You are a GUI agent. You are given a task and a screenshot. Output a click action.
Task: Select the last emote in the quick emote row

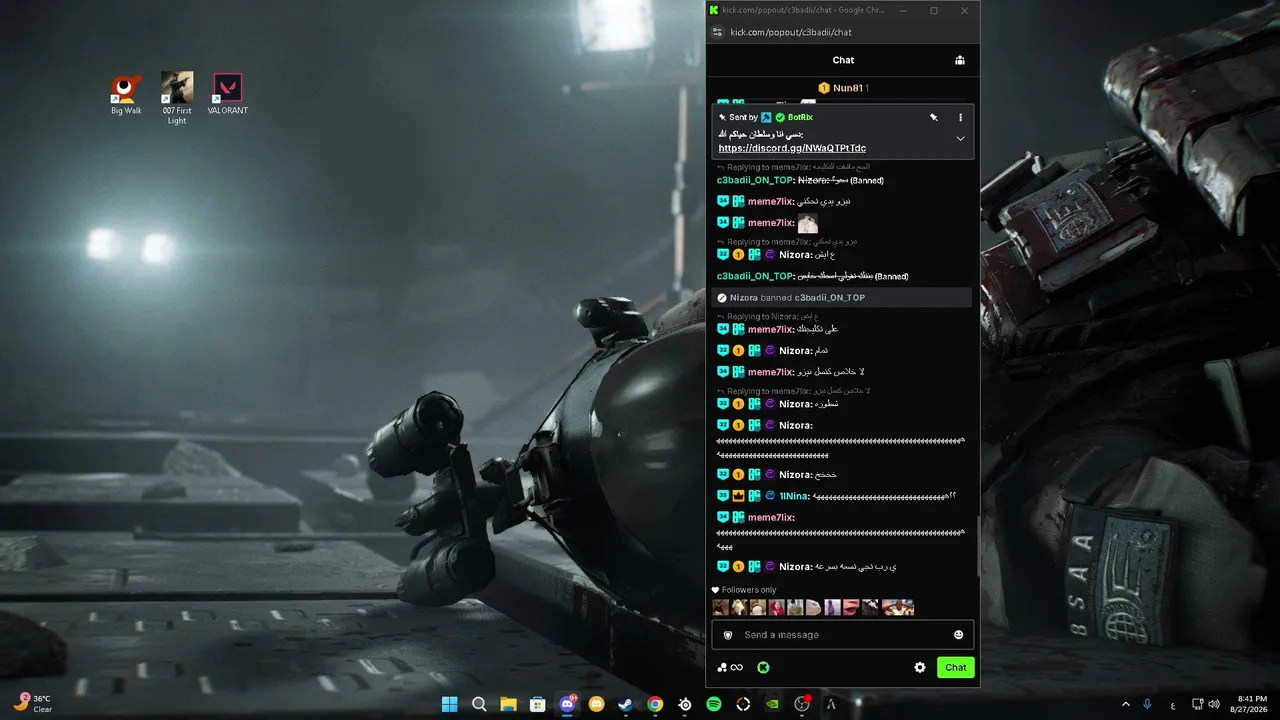[x=897, y=607]
